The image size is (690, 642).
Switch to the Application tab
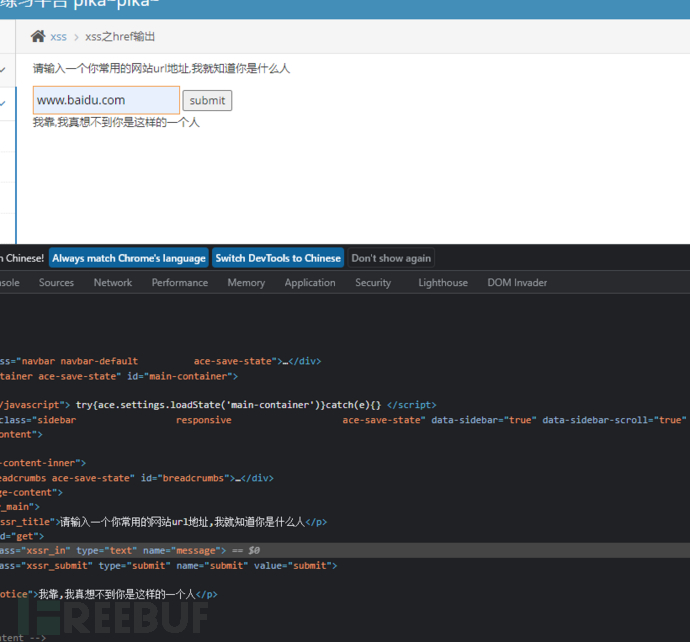(310, 282)
